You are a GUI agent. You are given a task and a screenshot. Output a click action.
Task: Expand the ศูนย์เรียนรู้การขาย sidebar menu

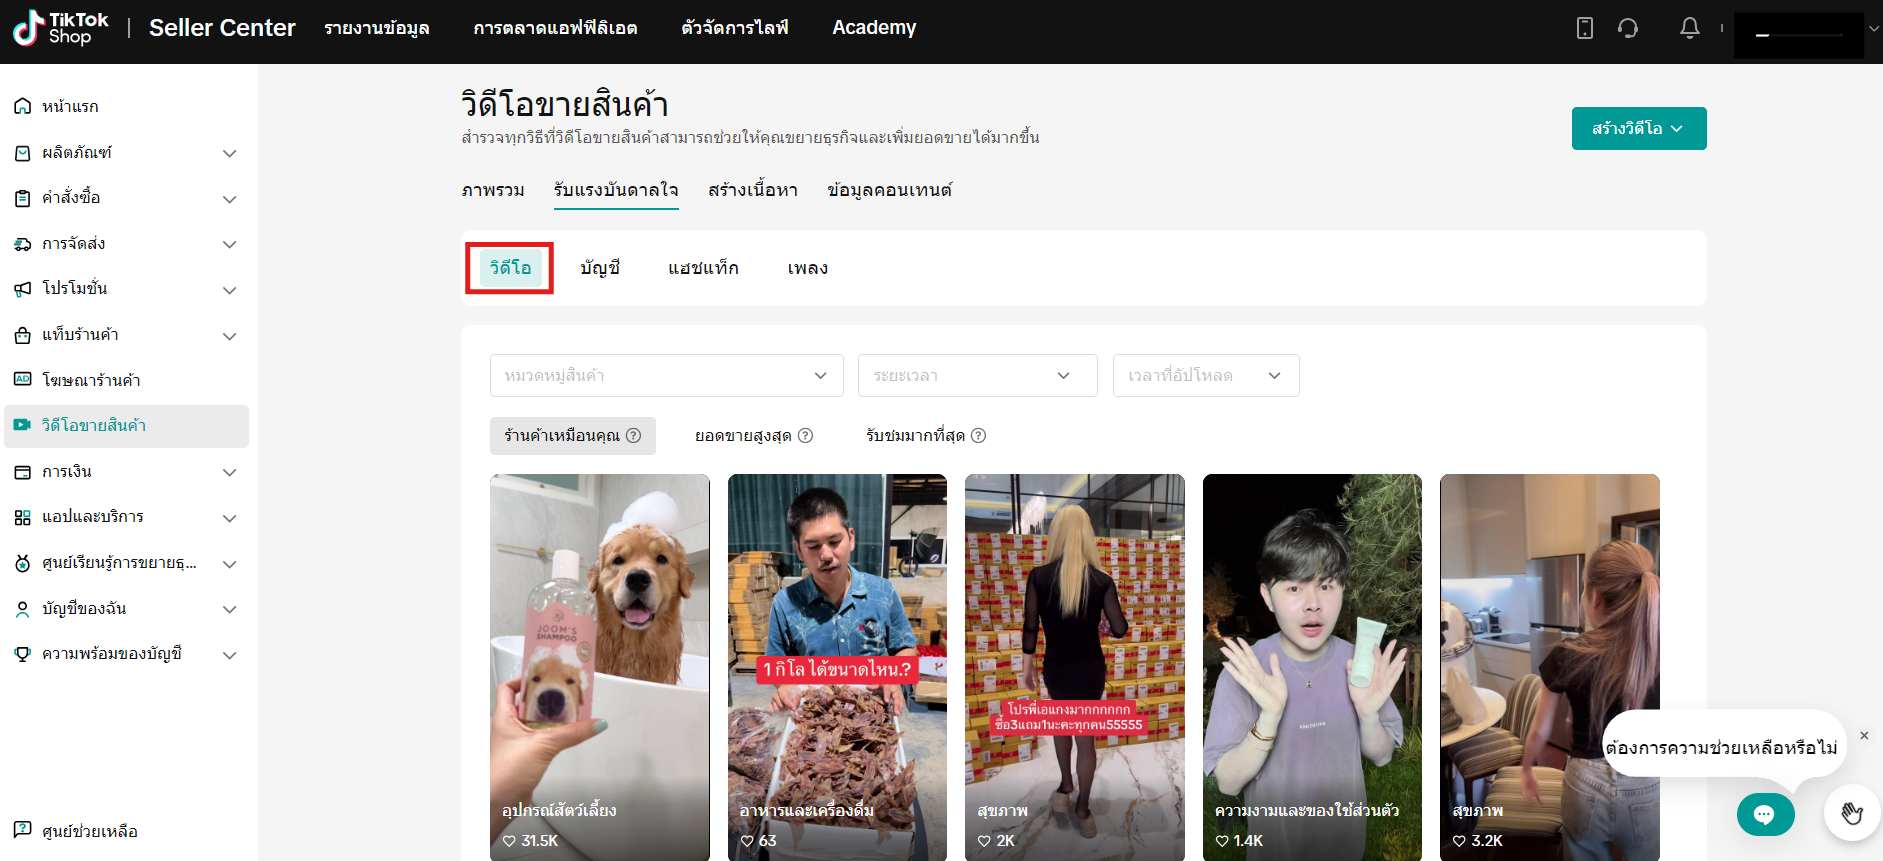tap(230, 564)
